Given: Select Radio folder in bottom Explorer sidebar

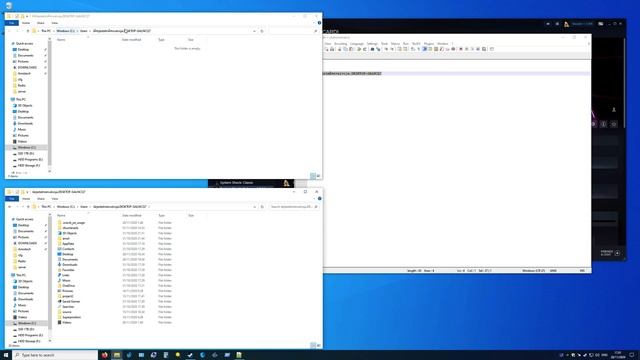Looking at the screenshot, I should click(x=22, y=261).
